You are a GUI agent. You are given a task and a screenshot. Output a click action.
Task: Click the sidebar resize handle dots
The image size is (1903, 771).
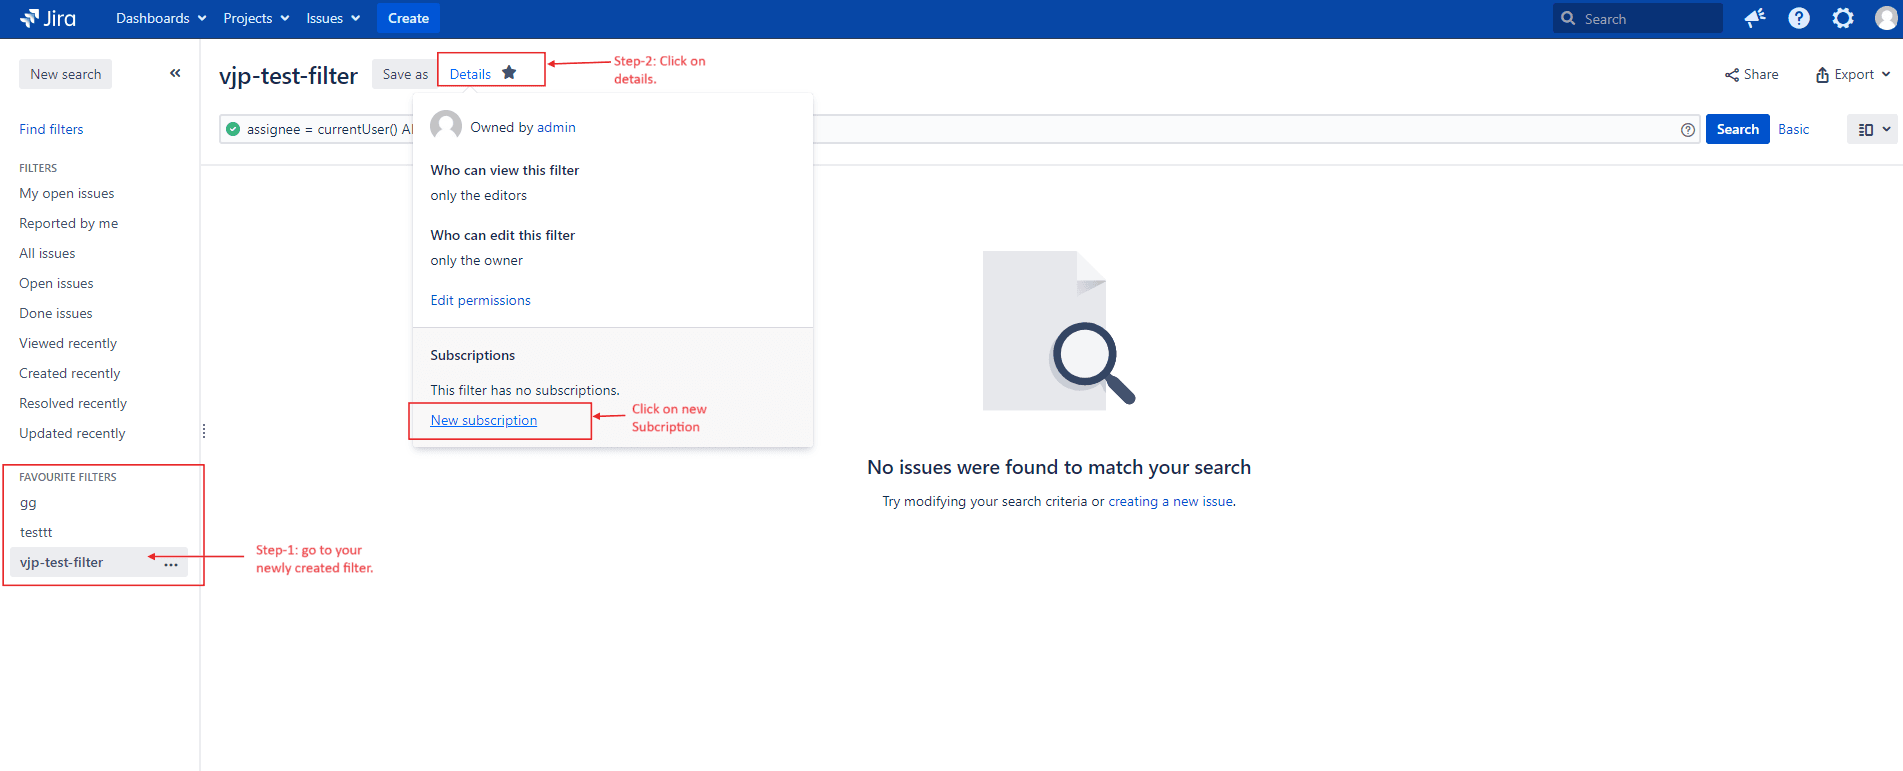click(204, 431)
